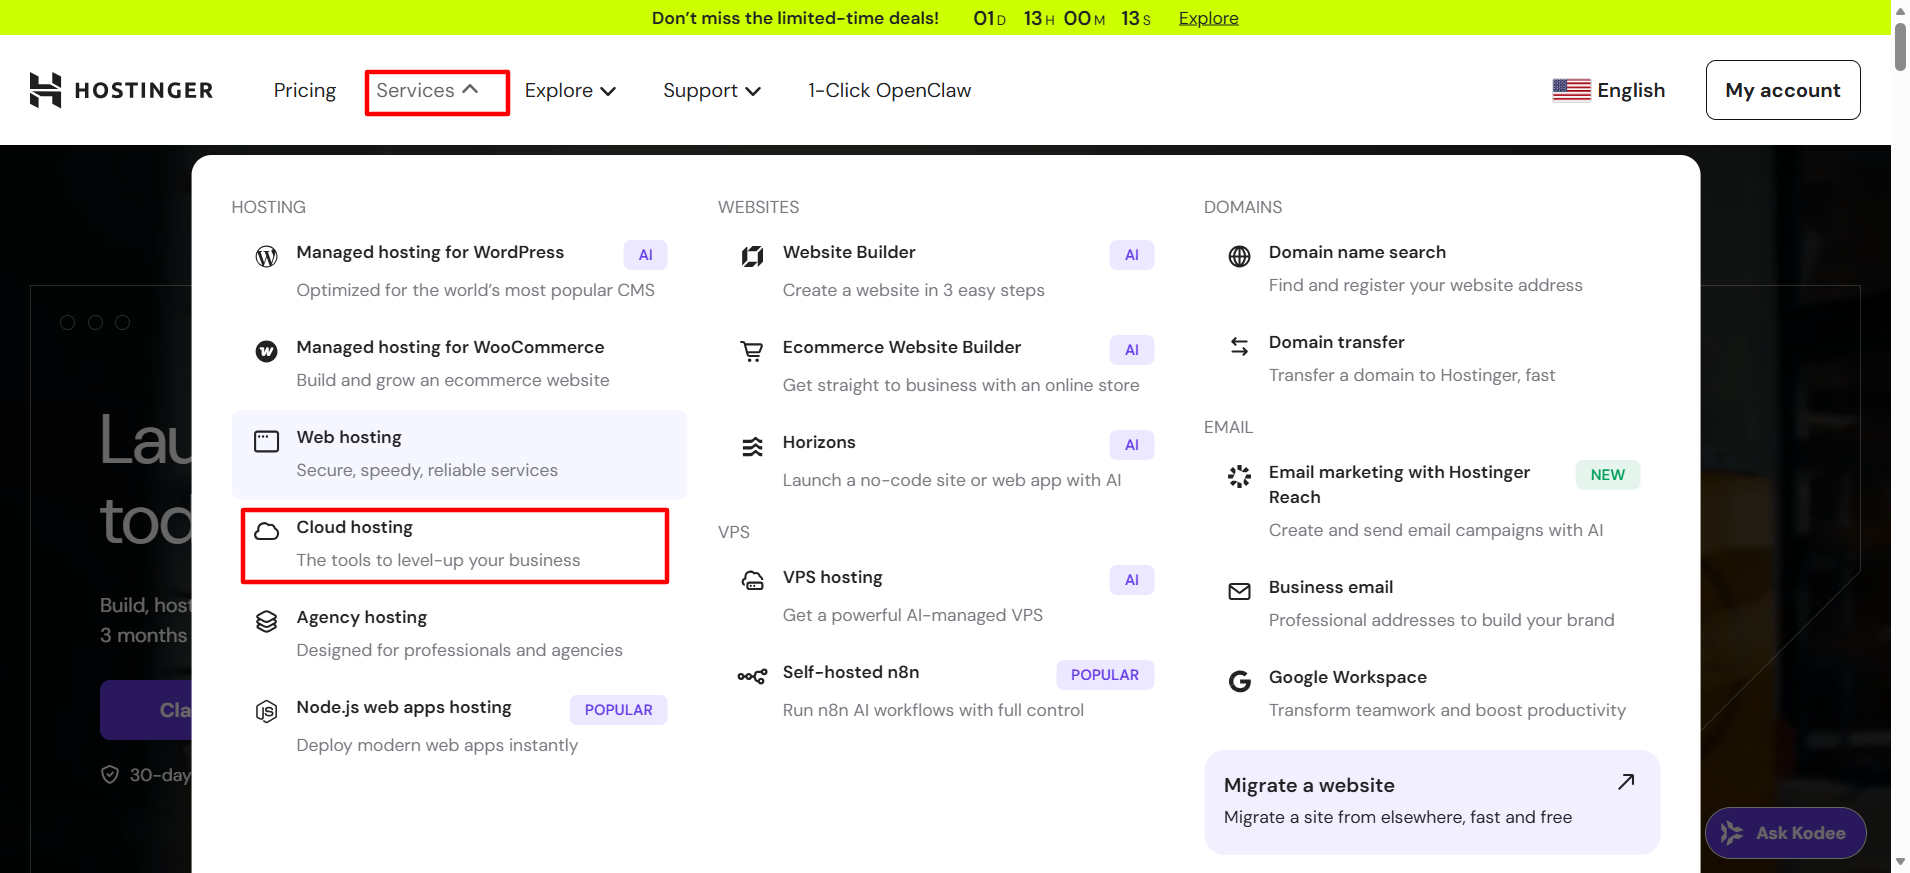The width and height of the screenshot is (1910, 873).
Task: Click the US flag language icon
Action: coord(1571,90)
